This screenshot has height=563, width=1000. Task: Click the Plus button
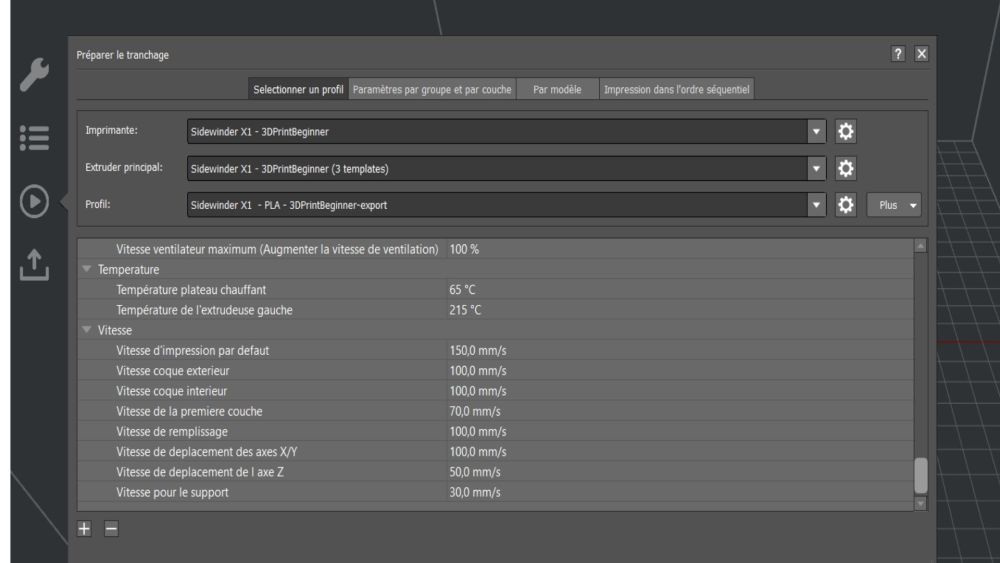(893, 205)
